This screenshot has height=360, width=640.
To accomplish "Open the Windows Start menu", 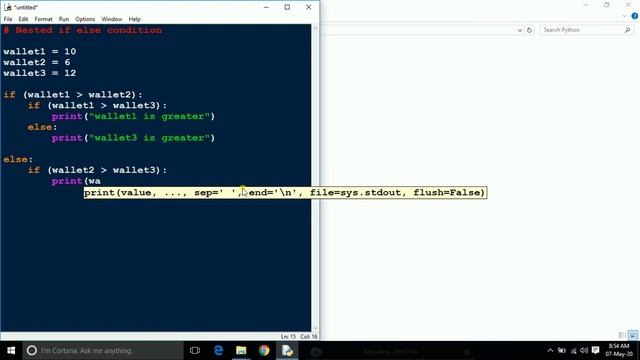I will 11,351.
